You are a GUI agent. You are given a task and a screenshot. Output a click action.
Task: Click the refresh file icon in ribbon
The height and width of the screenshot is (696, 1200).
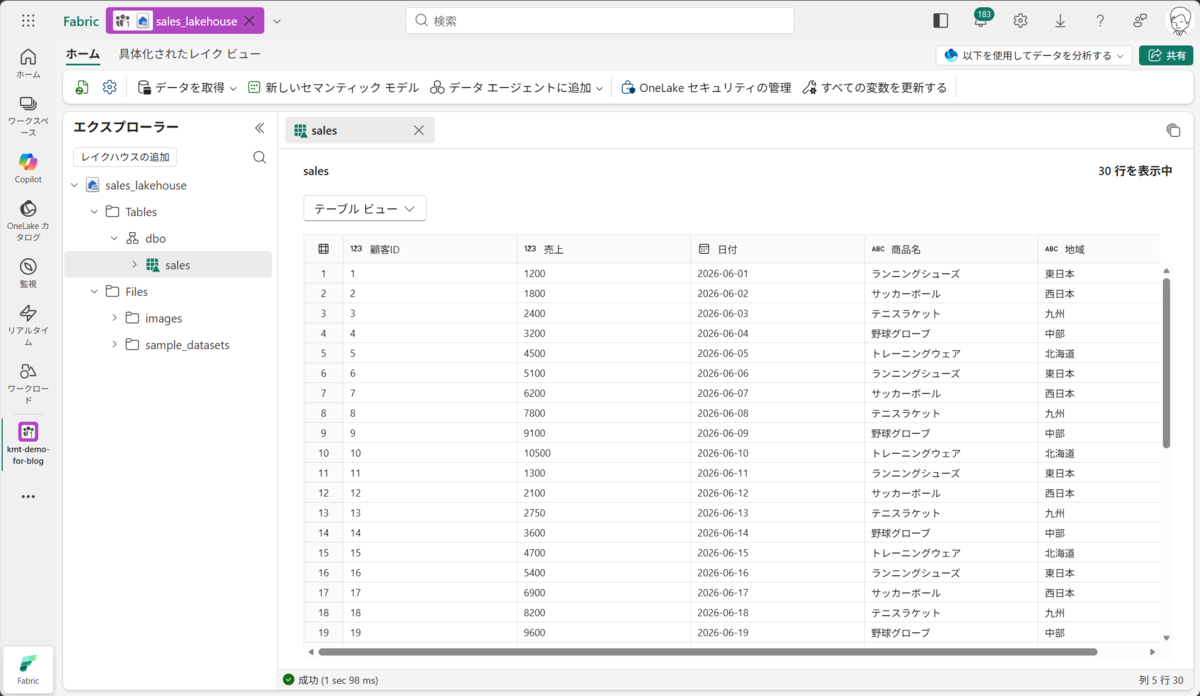click(82, 88)
